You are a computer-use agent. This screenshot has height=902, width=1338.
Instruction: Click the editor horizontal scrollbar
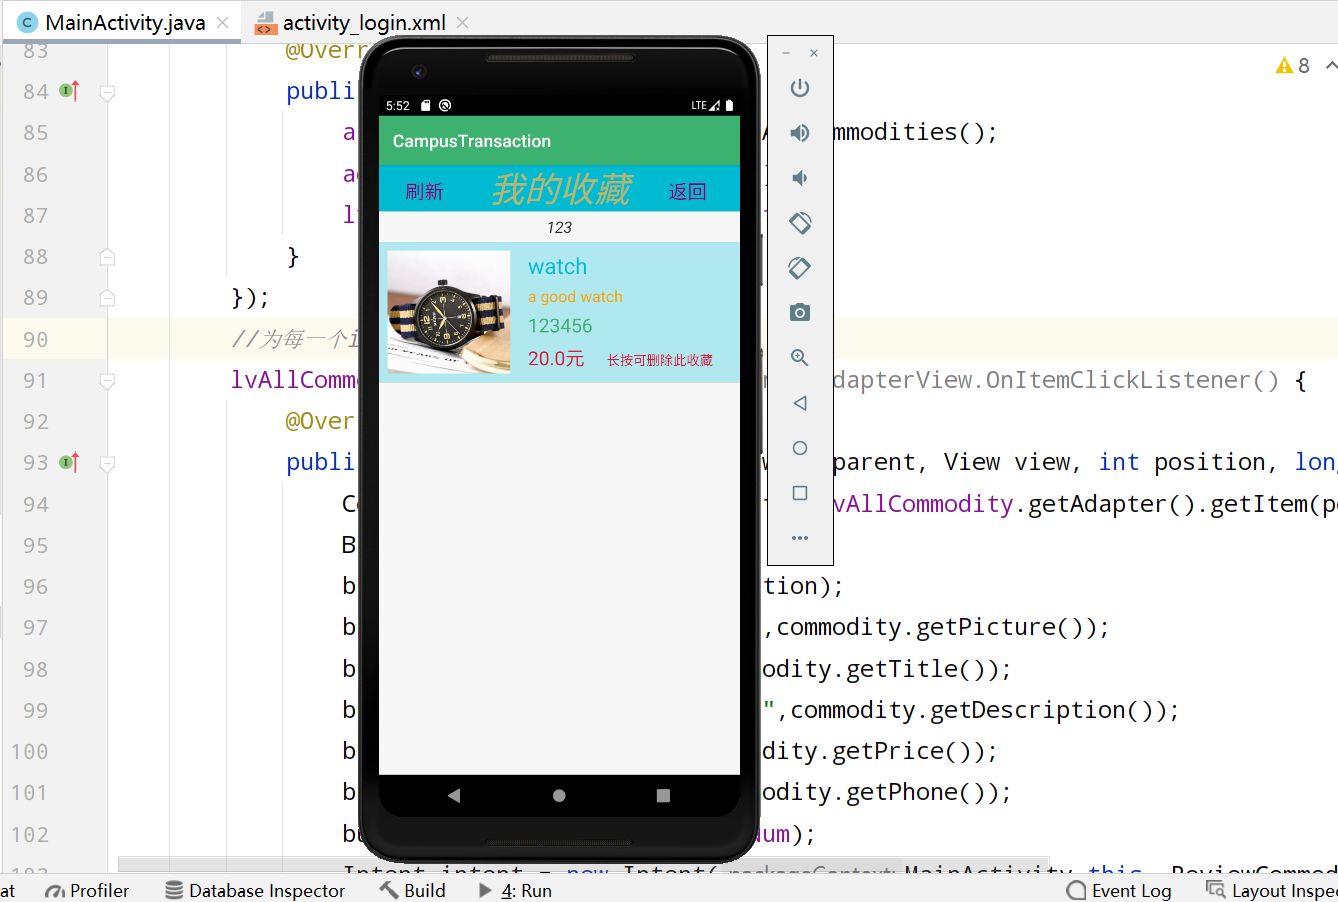coord(583,864)
